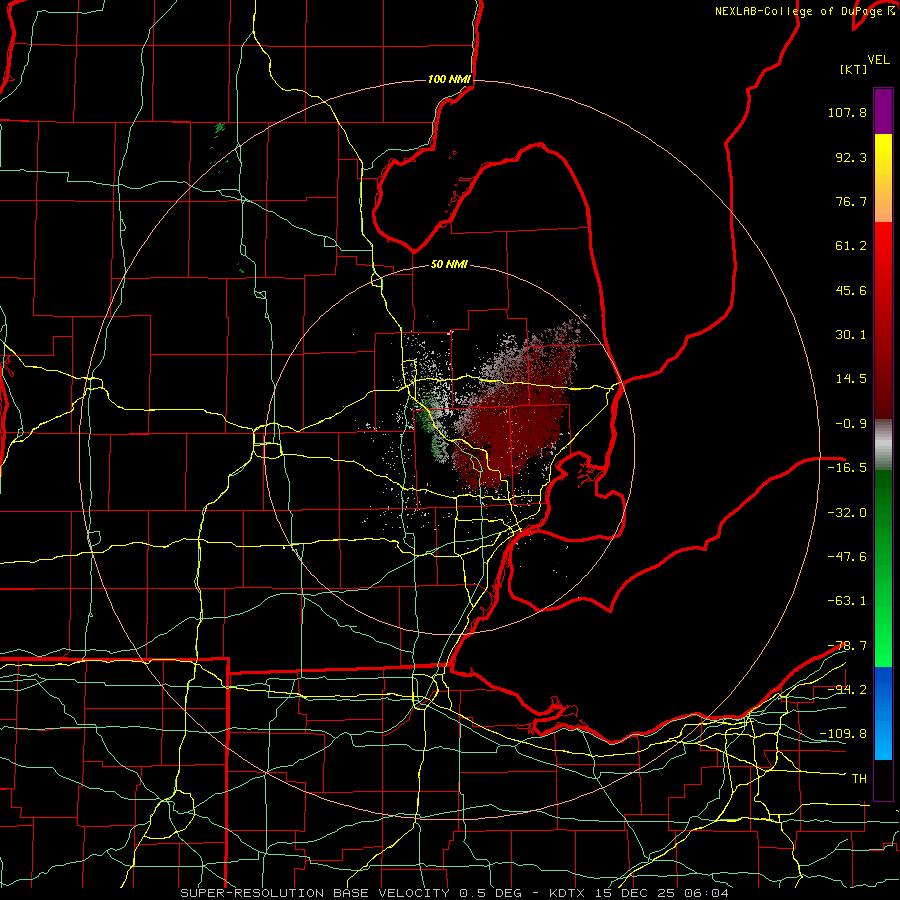
Task: Pick the gray near-zero segment of color bar
Action: 883,445
